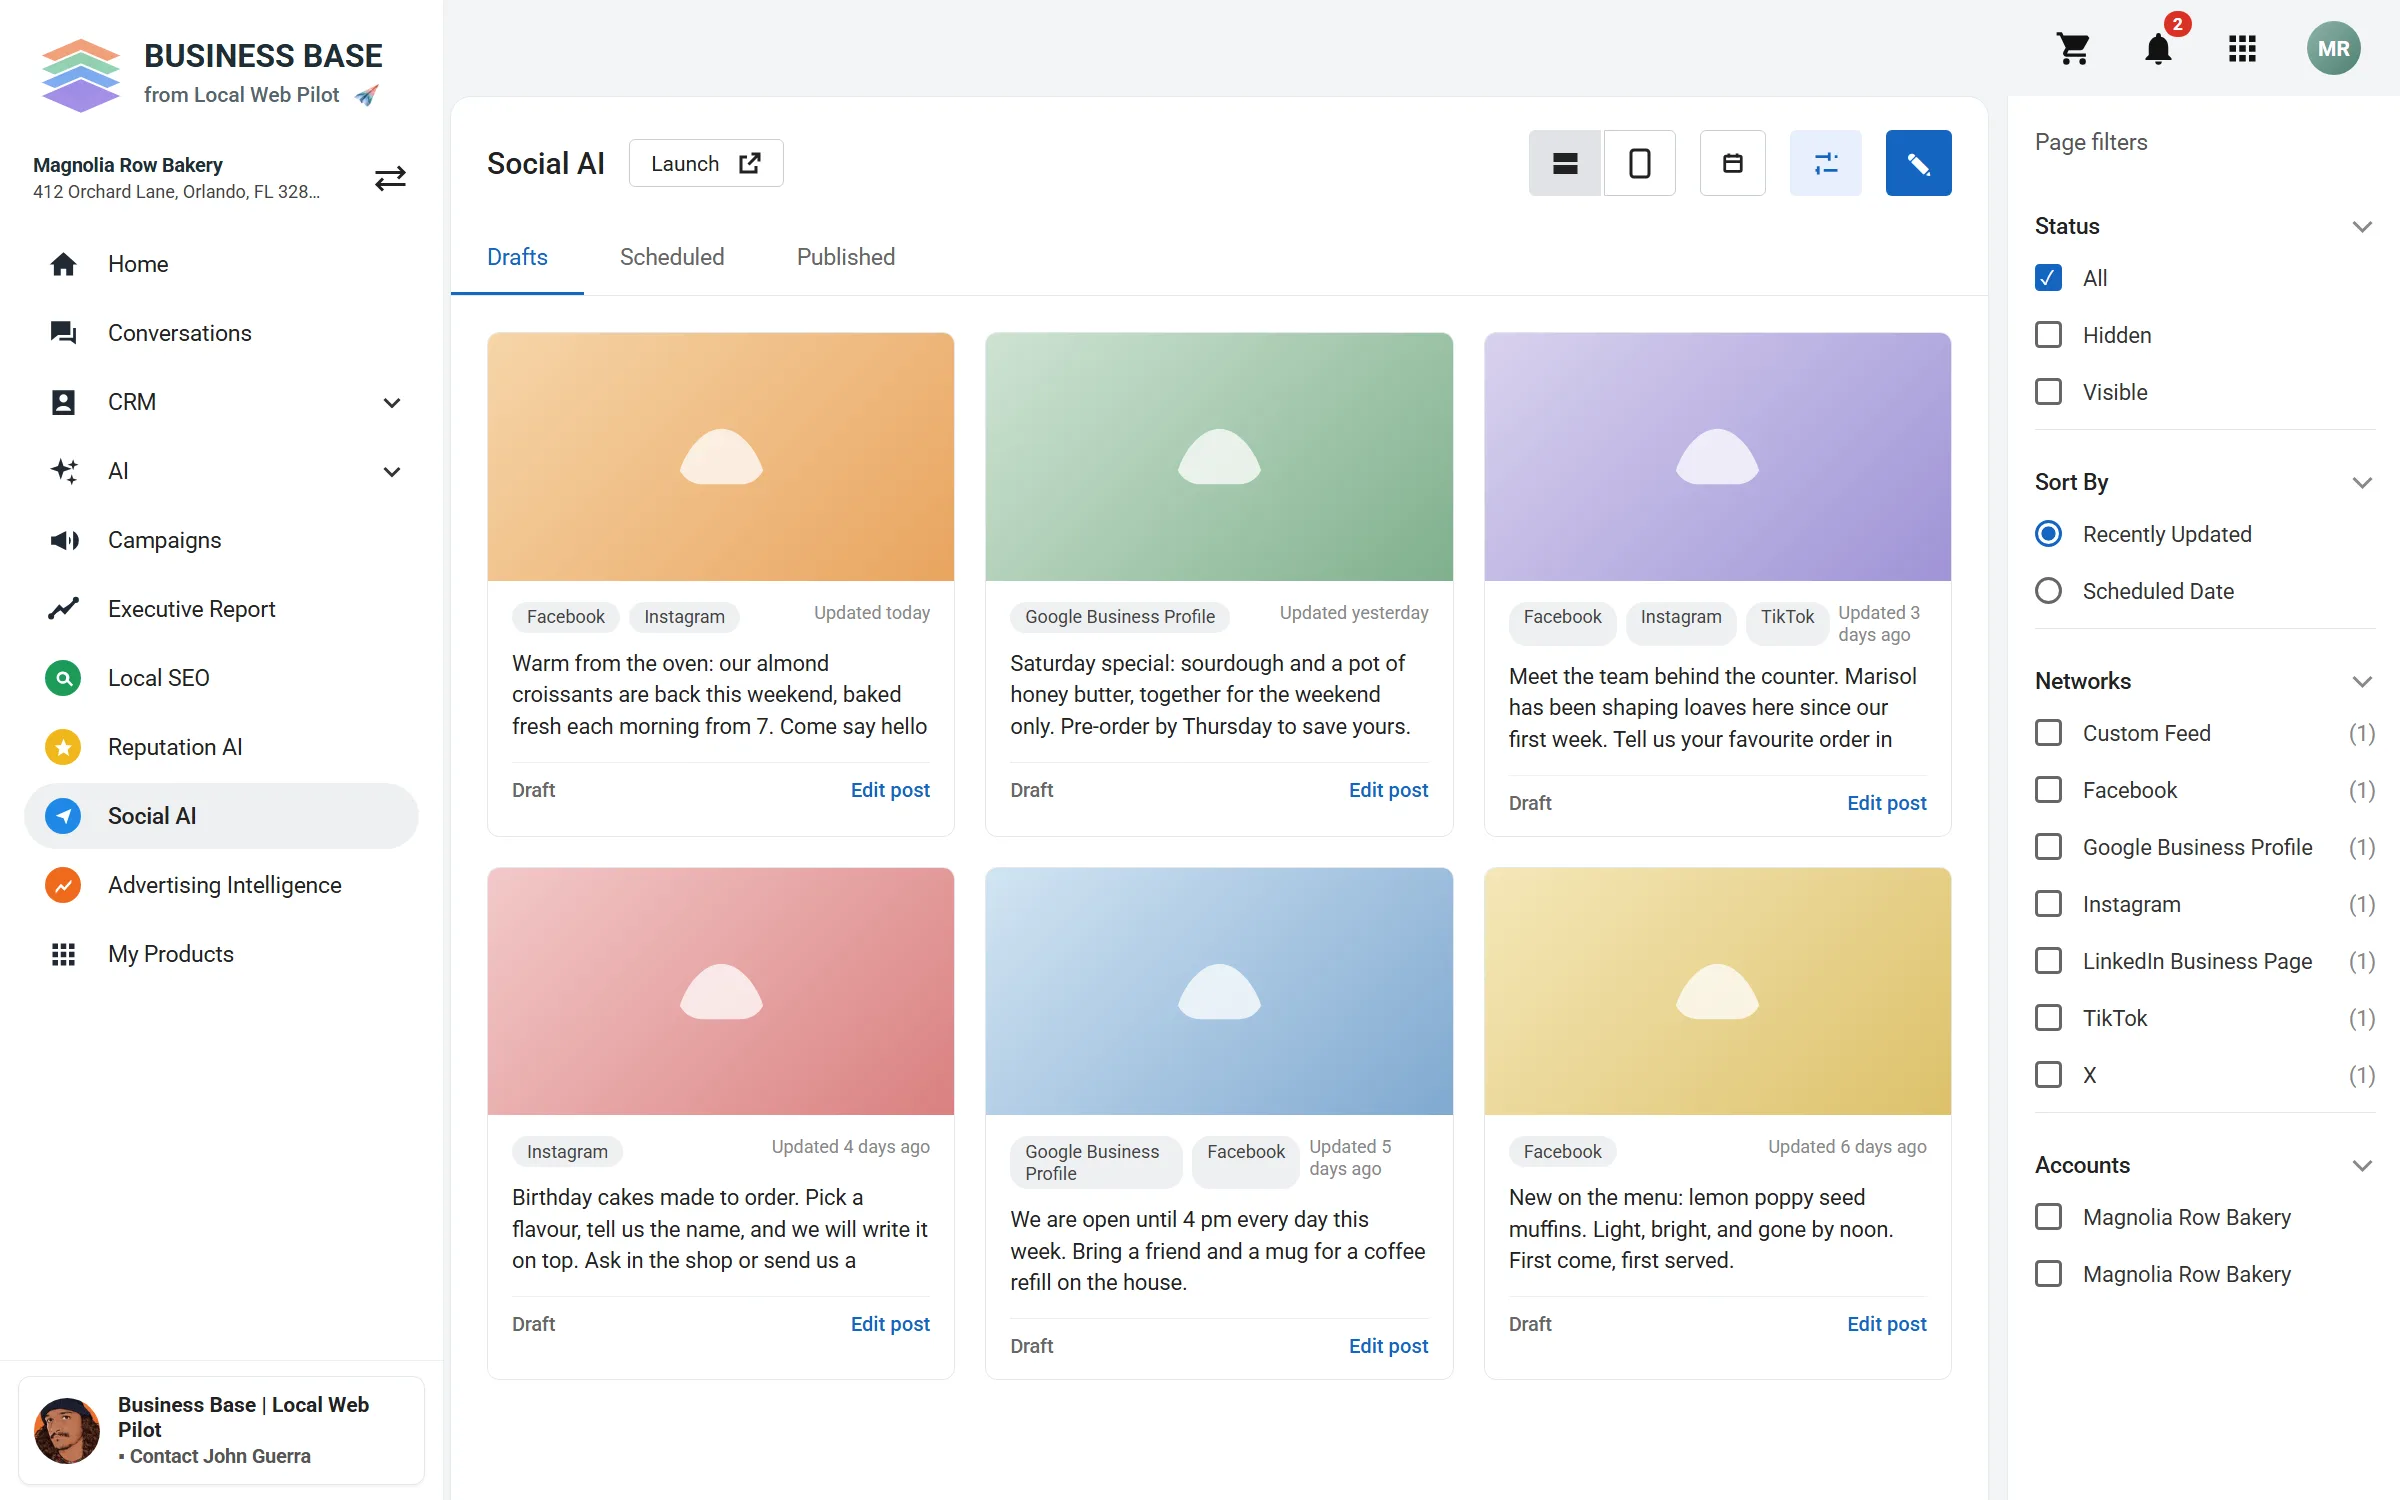Collapse the Sort By section
The width and height of the screenshot is (2400, 1500).
click(x=2362, y=482)
